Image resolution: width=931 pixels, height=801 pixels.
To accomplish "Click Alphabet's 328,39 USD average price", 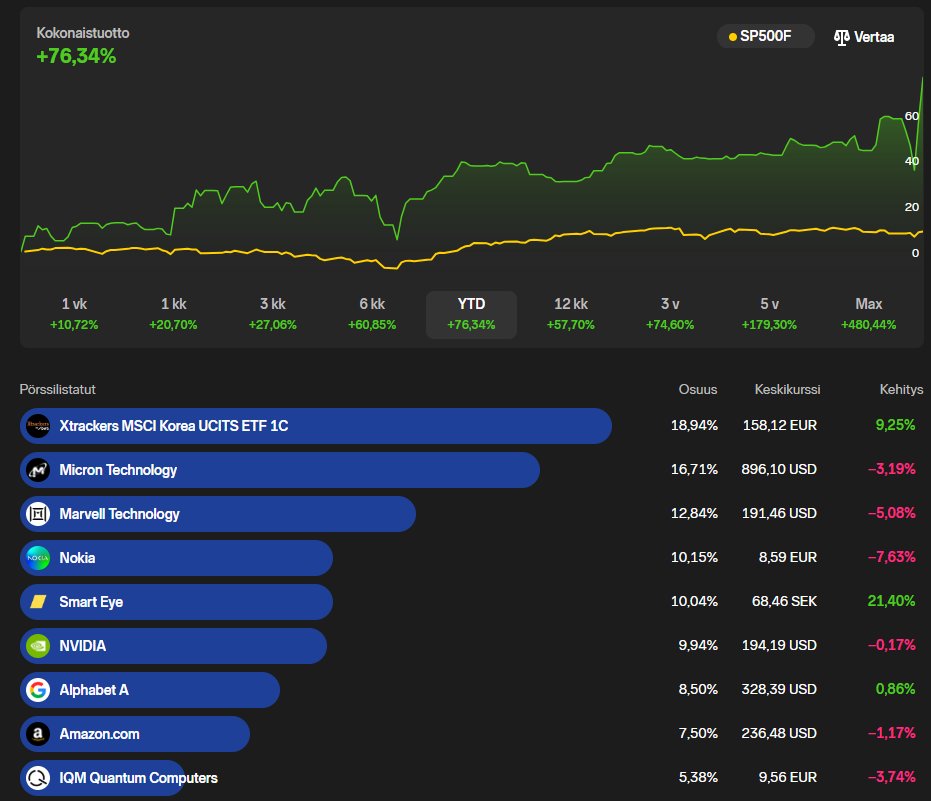I will click(x=779, y=689).
